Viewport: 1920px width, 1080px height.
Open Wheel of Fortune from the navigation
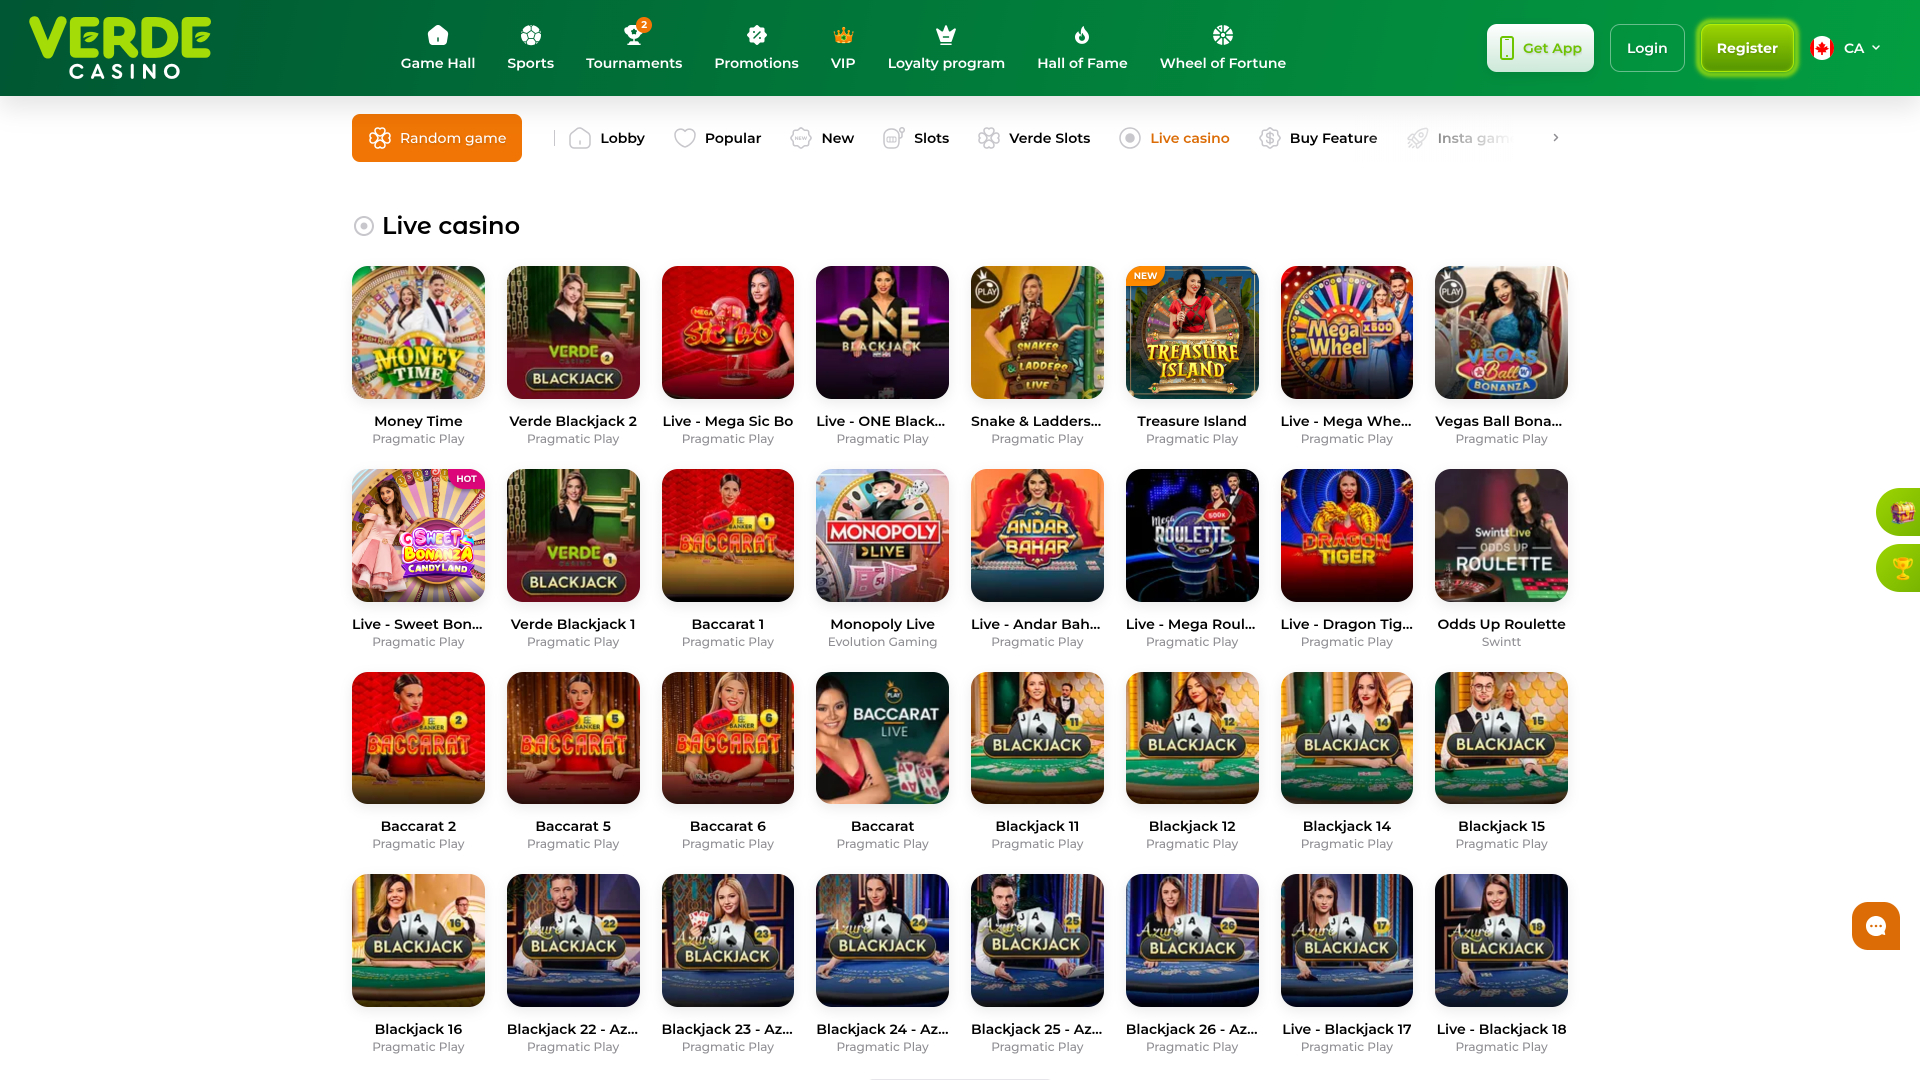point(1222,47)
